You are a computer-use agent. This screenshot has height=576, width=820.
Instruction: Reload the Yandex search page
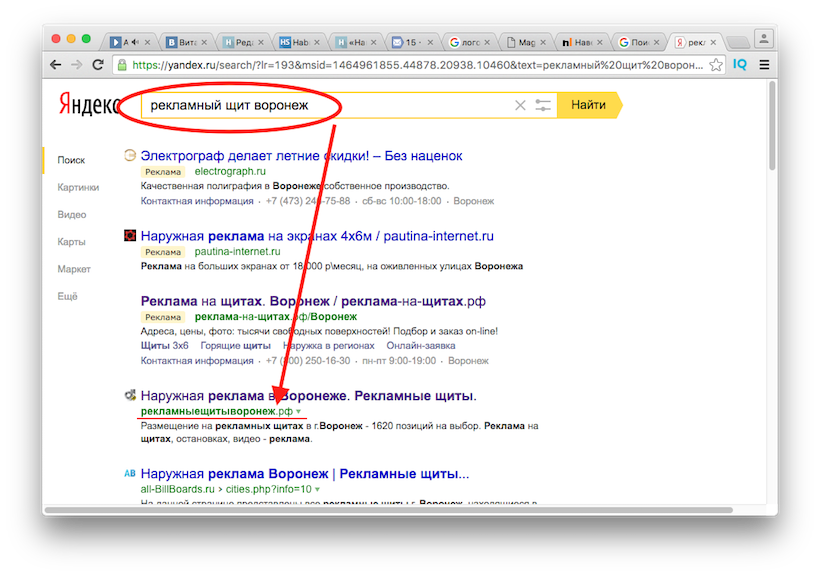point(98,65)
